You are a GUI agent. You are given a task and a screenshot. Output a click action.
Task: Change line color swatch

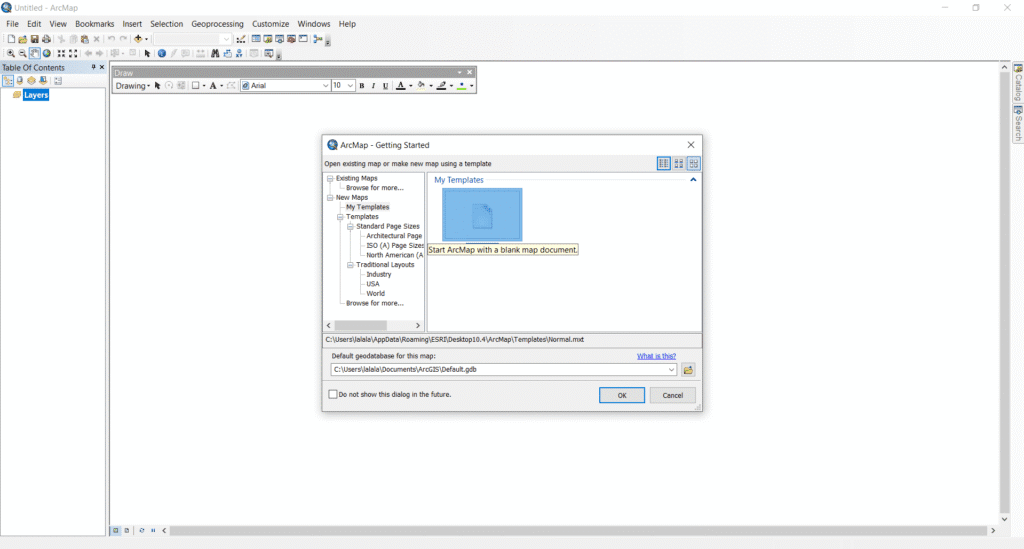point(441,86)
